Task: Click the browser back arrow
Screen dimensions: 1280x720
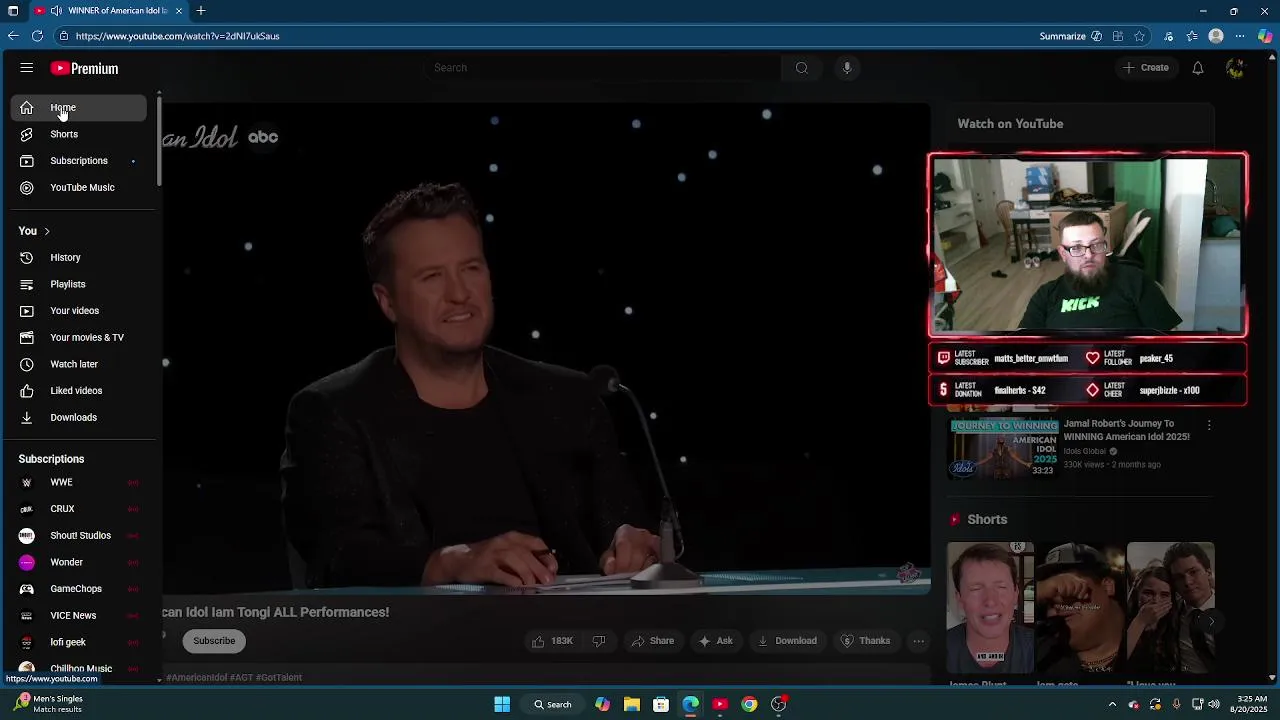Action: point(13,36)
